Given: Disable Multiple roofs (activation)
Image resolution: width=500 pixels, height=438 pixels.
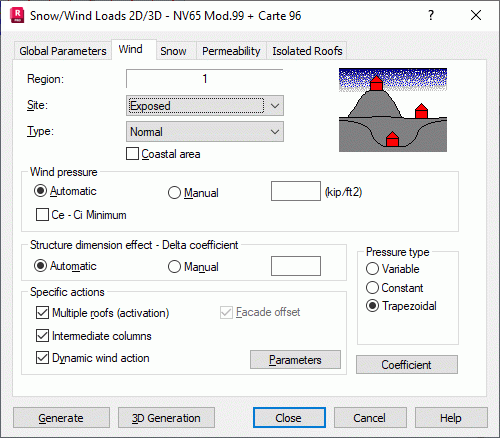Looking at the screenshot, I should coord(42,313).
